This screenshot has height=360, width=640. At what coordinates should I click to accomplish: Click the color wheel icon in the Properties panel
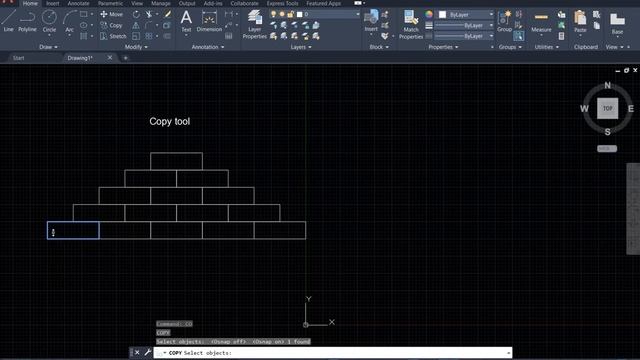tap(429, 14)
